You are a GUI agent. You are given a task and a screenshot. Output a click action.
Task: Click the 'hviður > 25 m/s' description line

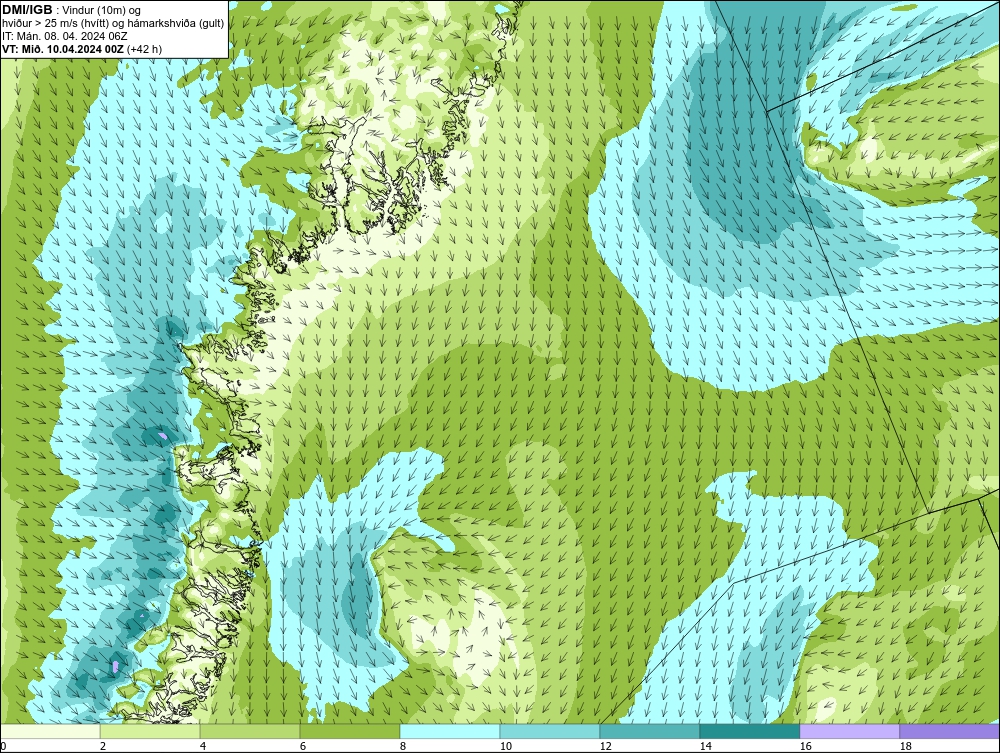pyautogui.click(x=113, y=24)
